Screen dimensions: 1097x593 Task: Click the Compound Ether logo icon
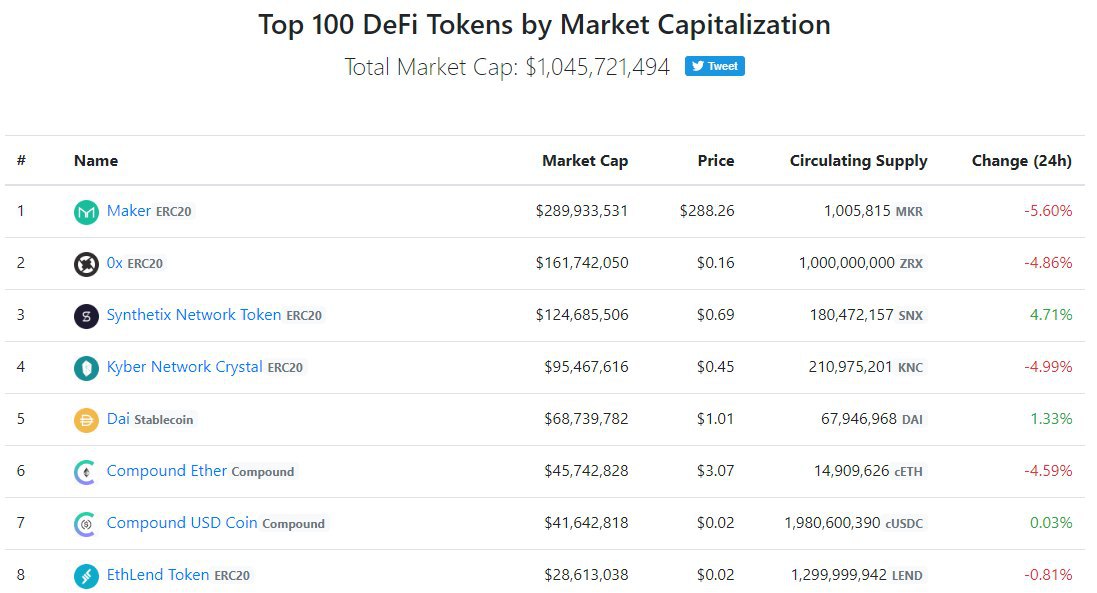87,472
